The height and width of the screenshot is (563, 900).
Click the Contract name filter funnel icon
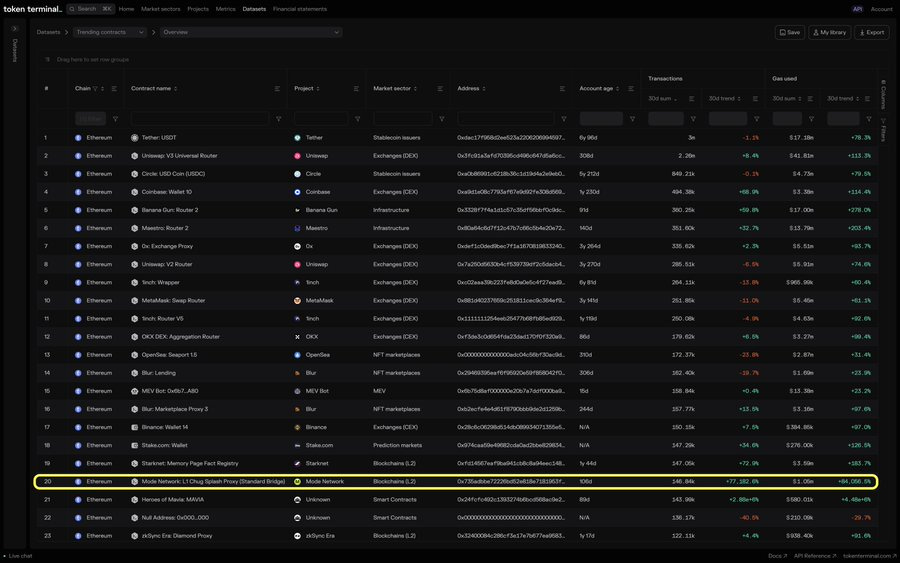pos(278,119)
